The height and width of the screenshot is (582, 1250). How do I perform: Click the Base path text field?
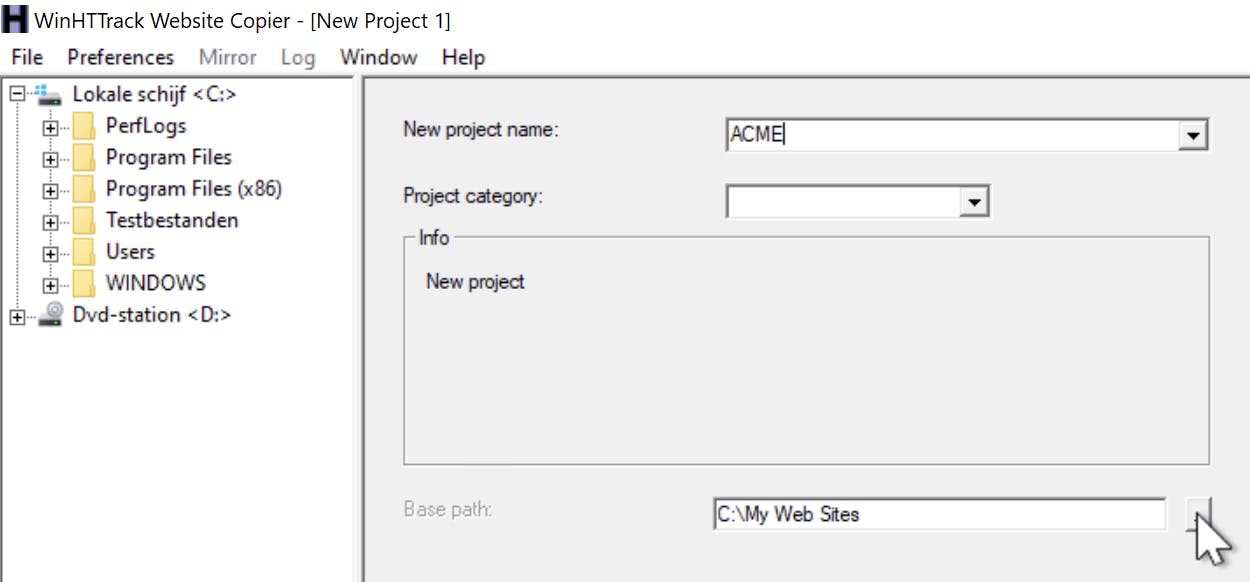click(x=938, y=514)
